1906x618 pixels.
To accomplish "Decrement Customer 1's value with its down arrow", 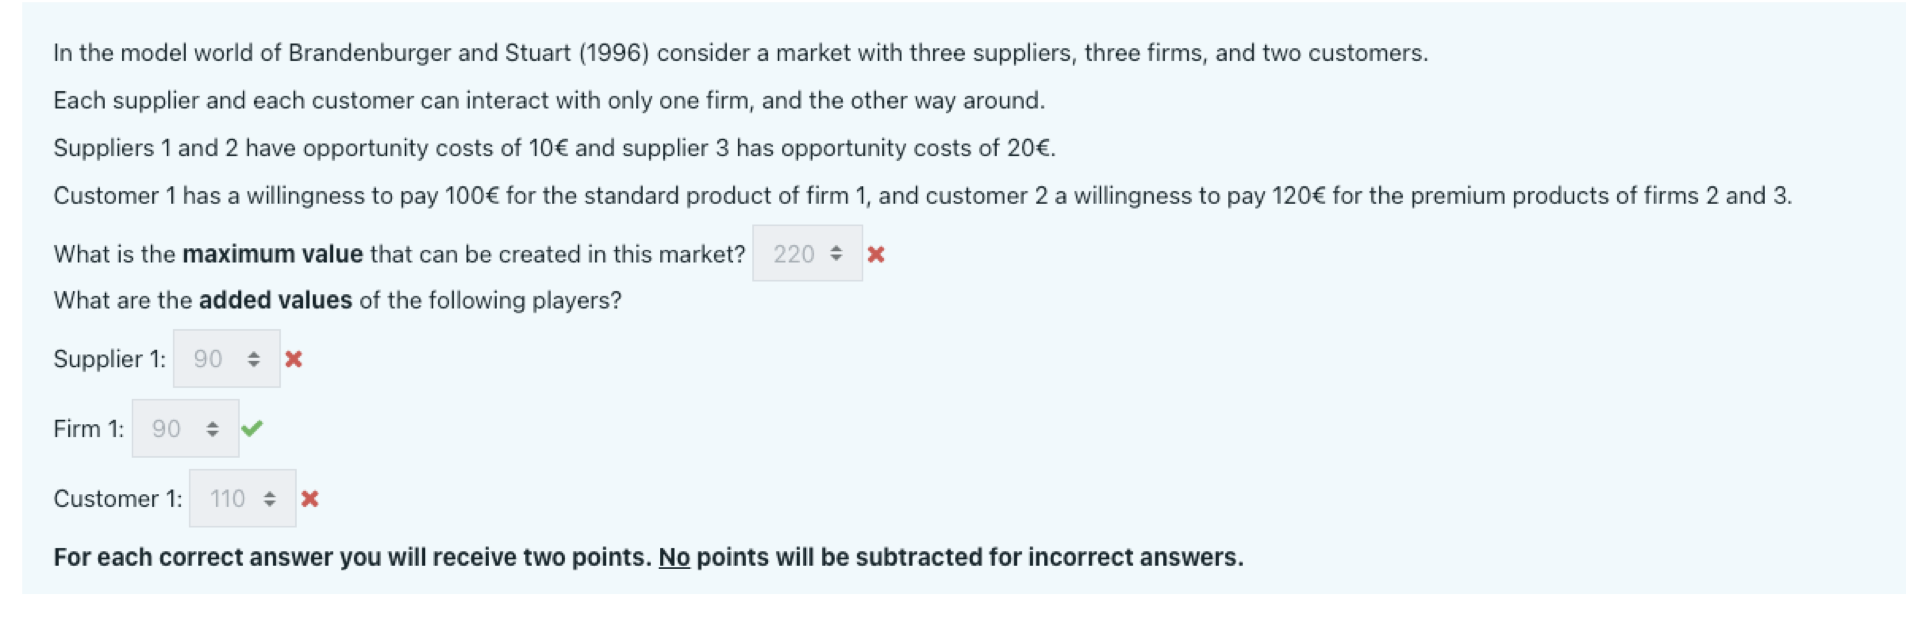I will [x=268, y=504].
